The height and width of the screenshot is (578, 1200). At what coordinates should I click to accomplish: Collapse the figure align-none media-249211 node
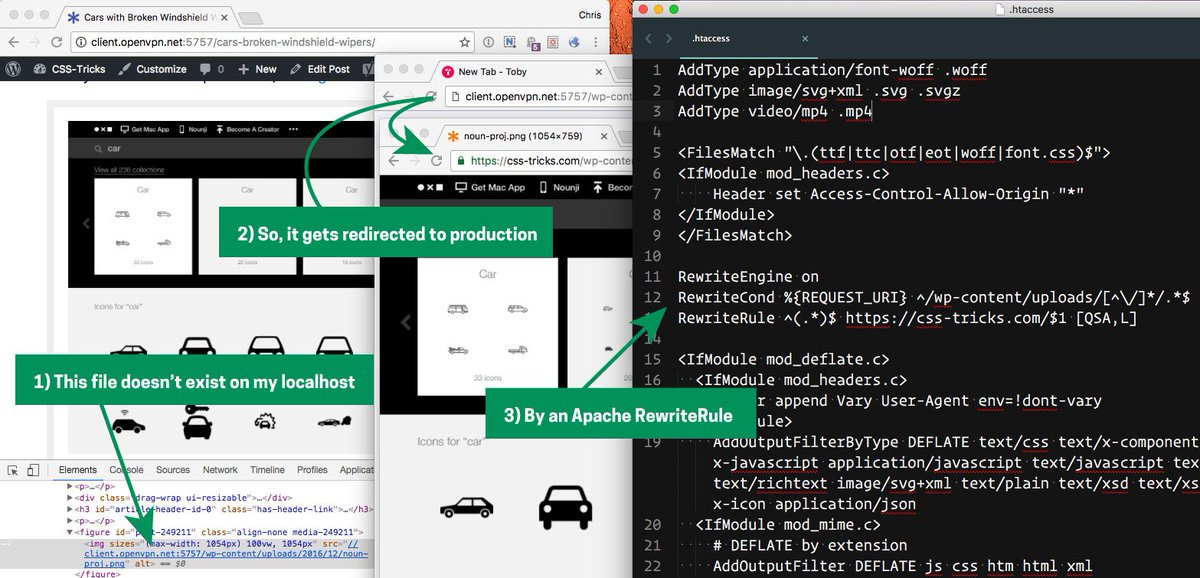[71, 532]
